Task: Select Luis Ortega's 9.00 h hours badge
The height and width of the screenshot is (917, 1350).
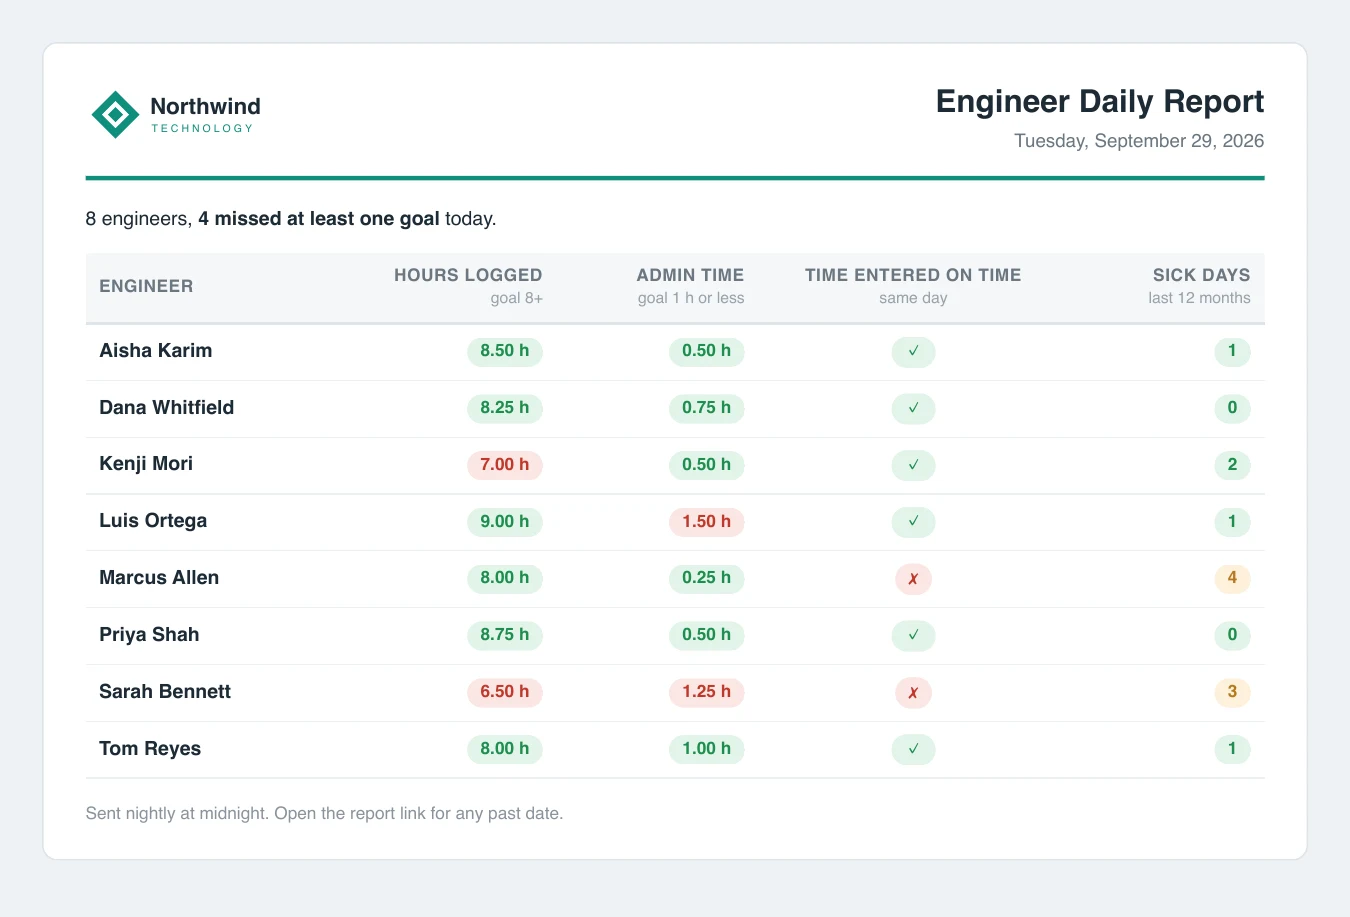Action: [x=505, y=522]
